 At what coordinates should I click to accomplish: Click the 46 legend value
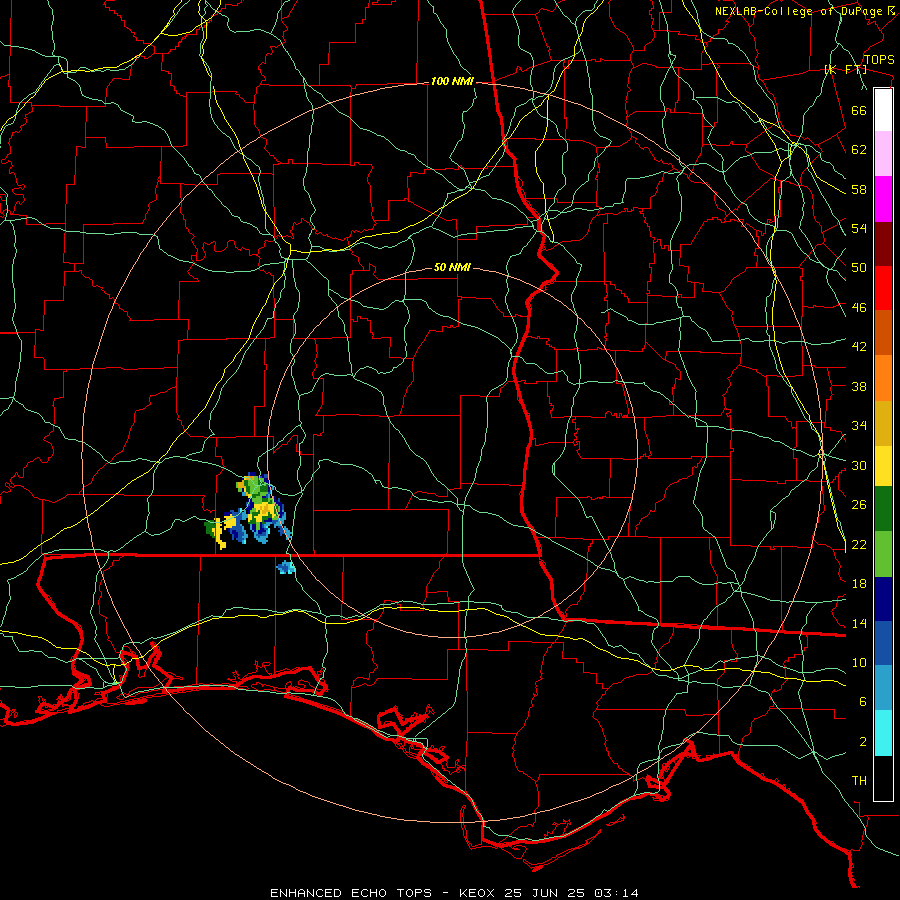click(859, 308)
